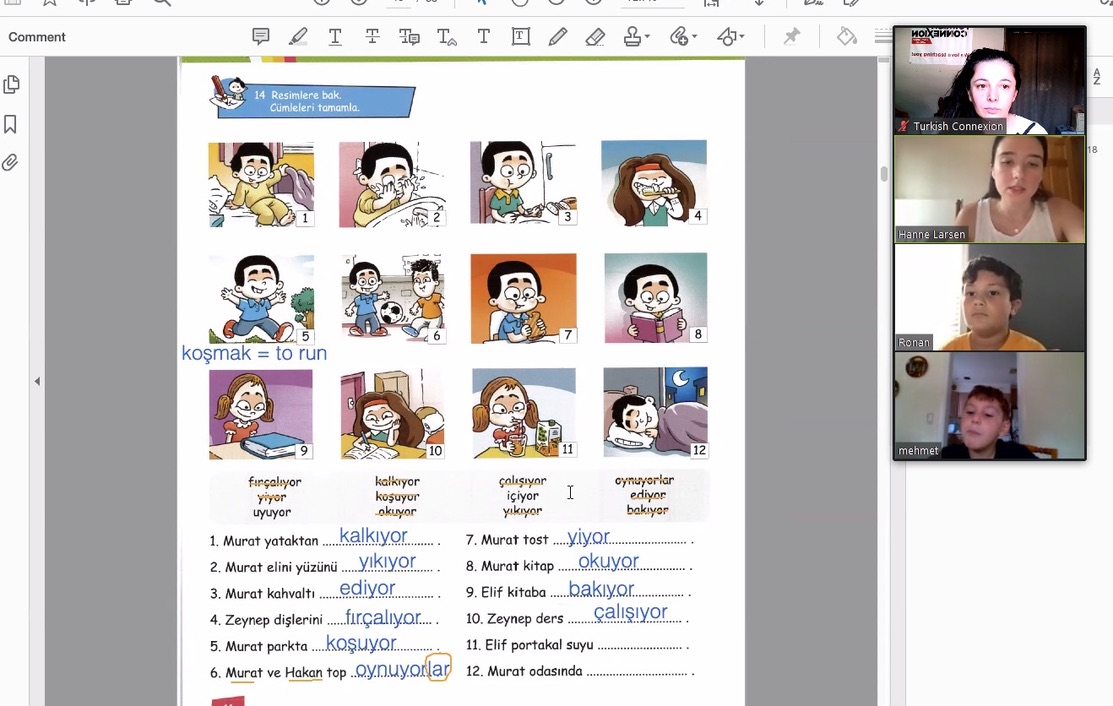Toggle the keep tool selected pin
This screenshot has width=1113, height=706.
click(x=791, y=37)
